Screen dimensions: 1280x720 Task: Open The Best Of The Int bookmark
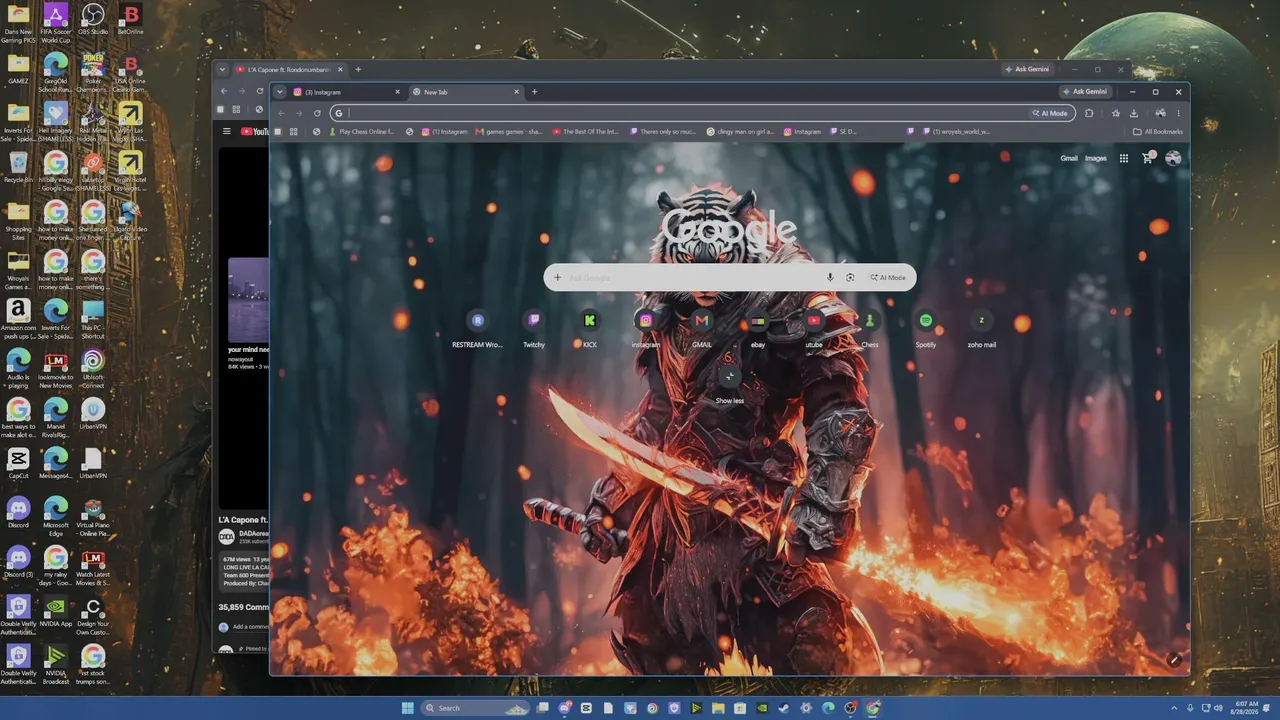(x=586, y=131)
